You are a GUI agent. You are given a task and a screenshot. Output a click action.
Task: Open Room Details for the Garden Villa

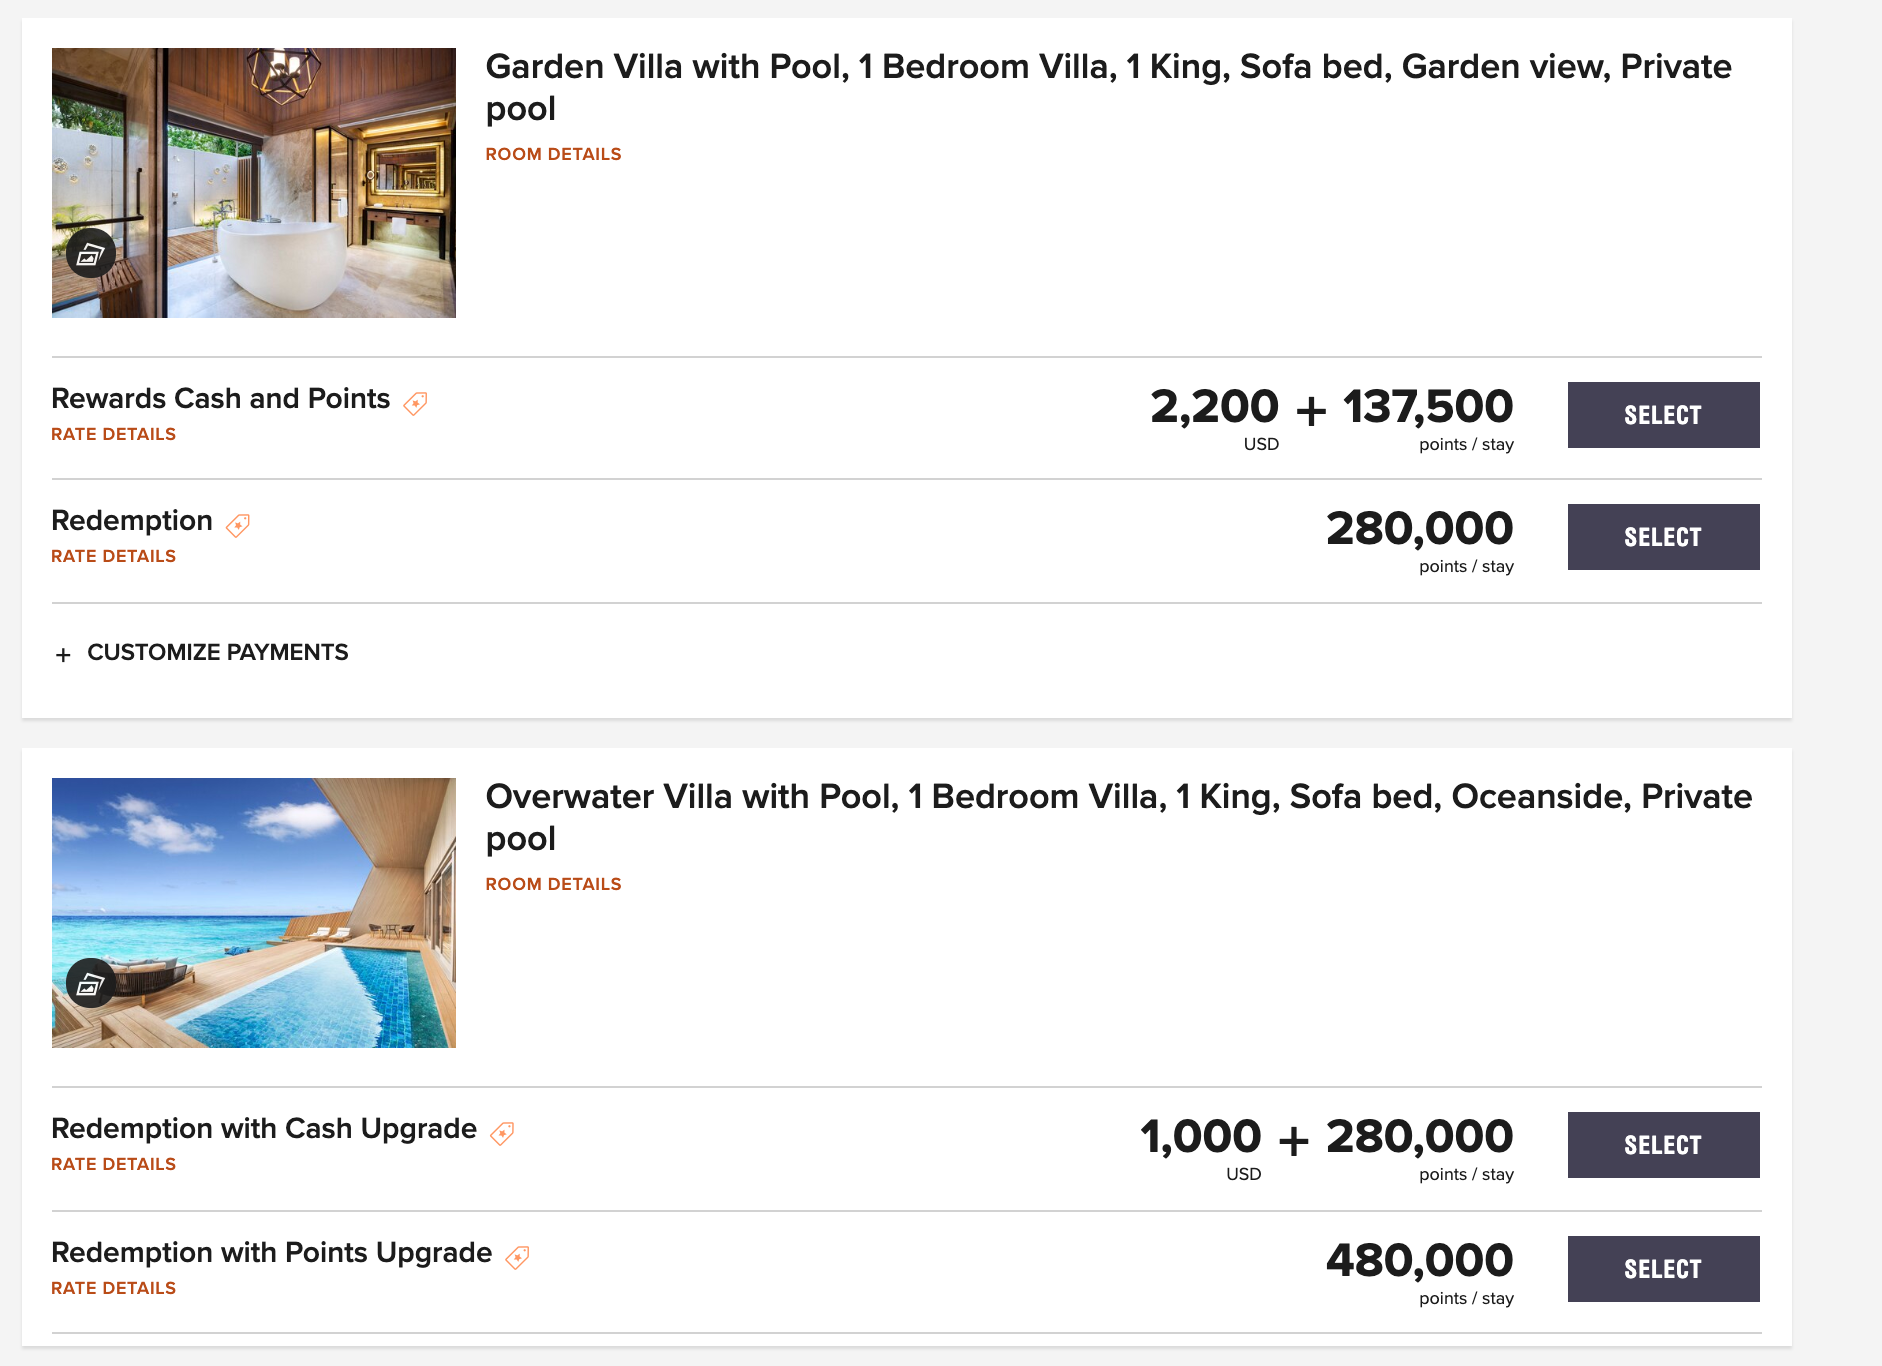pyautogui.click(x=553, y=154)
